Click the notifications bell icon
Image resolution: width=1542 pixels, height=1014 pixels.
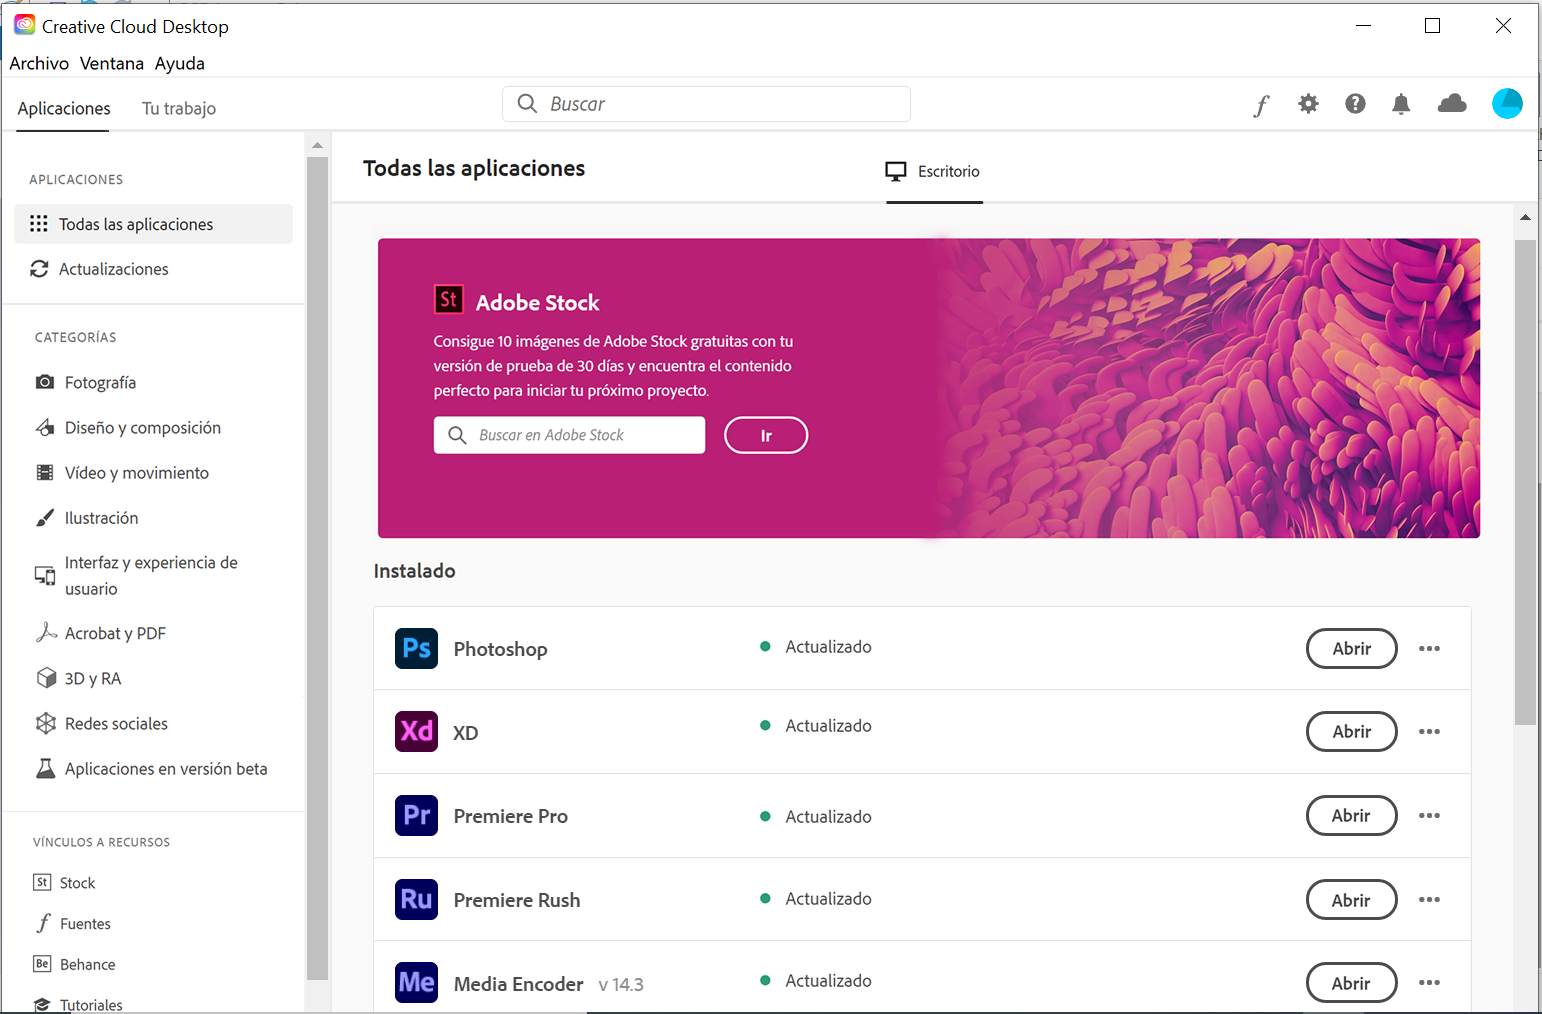click(x=1401, y=103)
